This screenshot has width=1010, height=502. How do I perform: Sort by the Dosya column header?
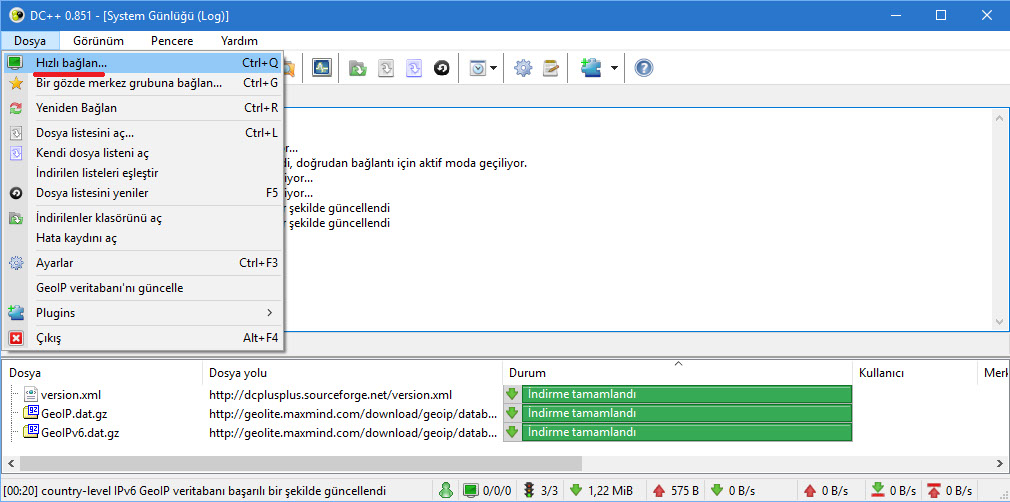pos(102,373)
